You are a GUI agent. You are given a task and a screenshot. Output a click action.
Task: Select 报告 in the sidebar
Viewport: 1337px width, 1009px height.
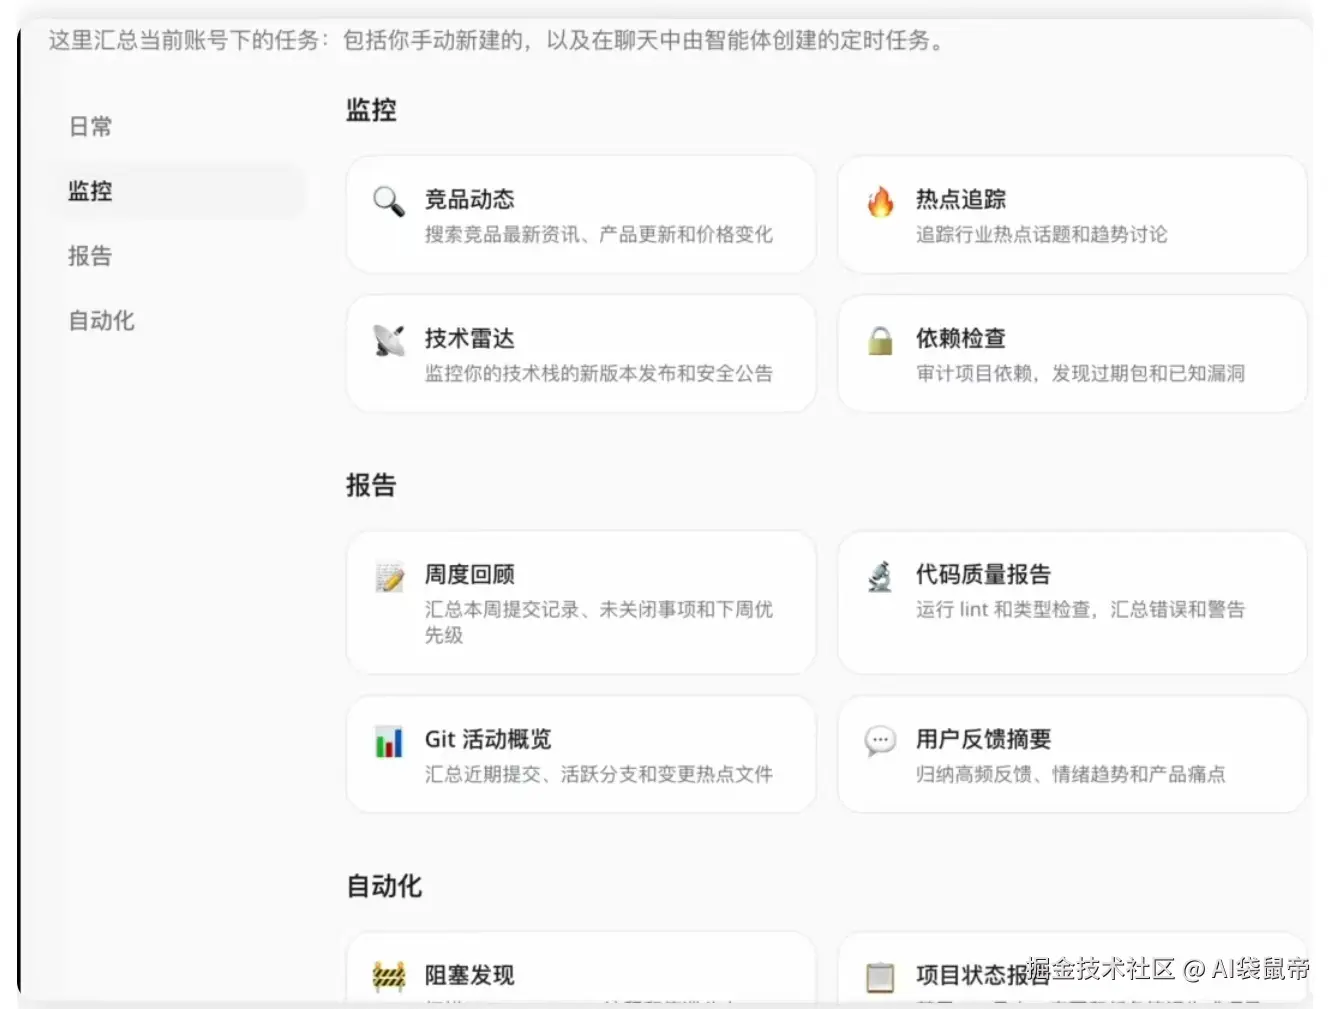tap(89, 256)
